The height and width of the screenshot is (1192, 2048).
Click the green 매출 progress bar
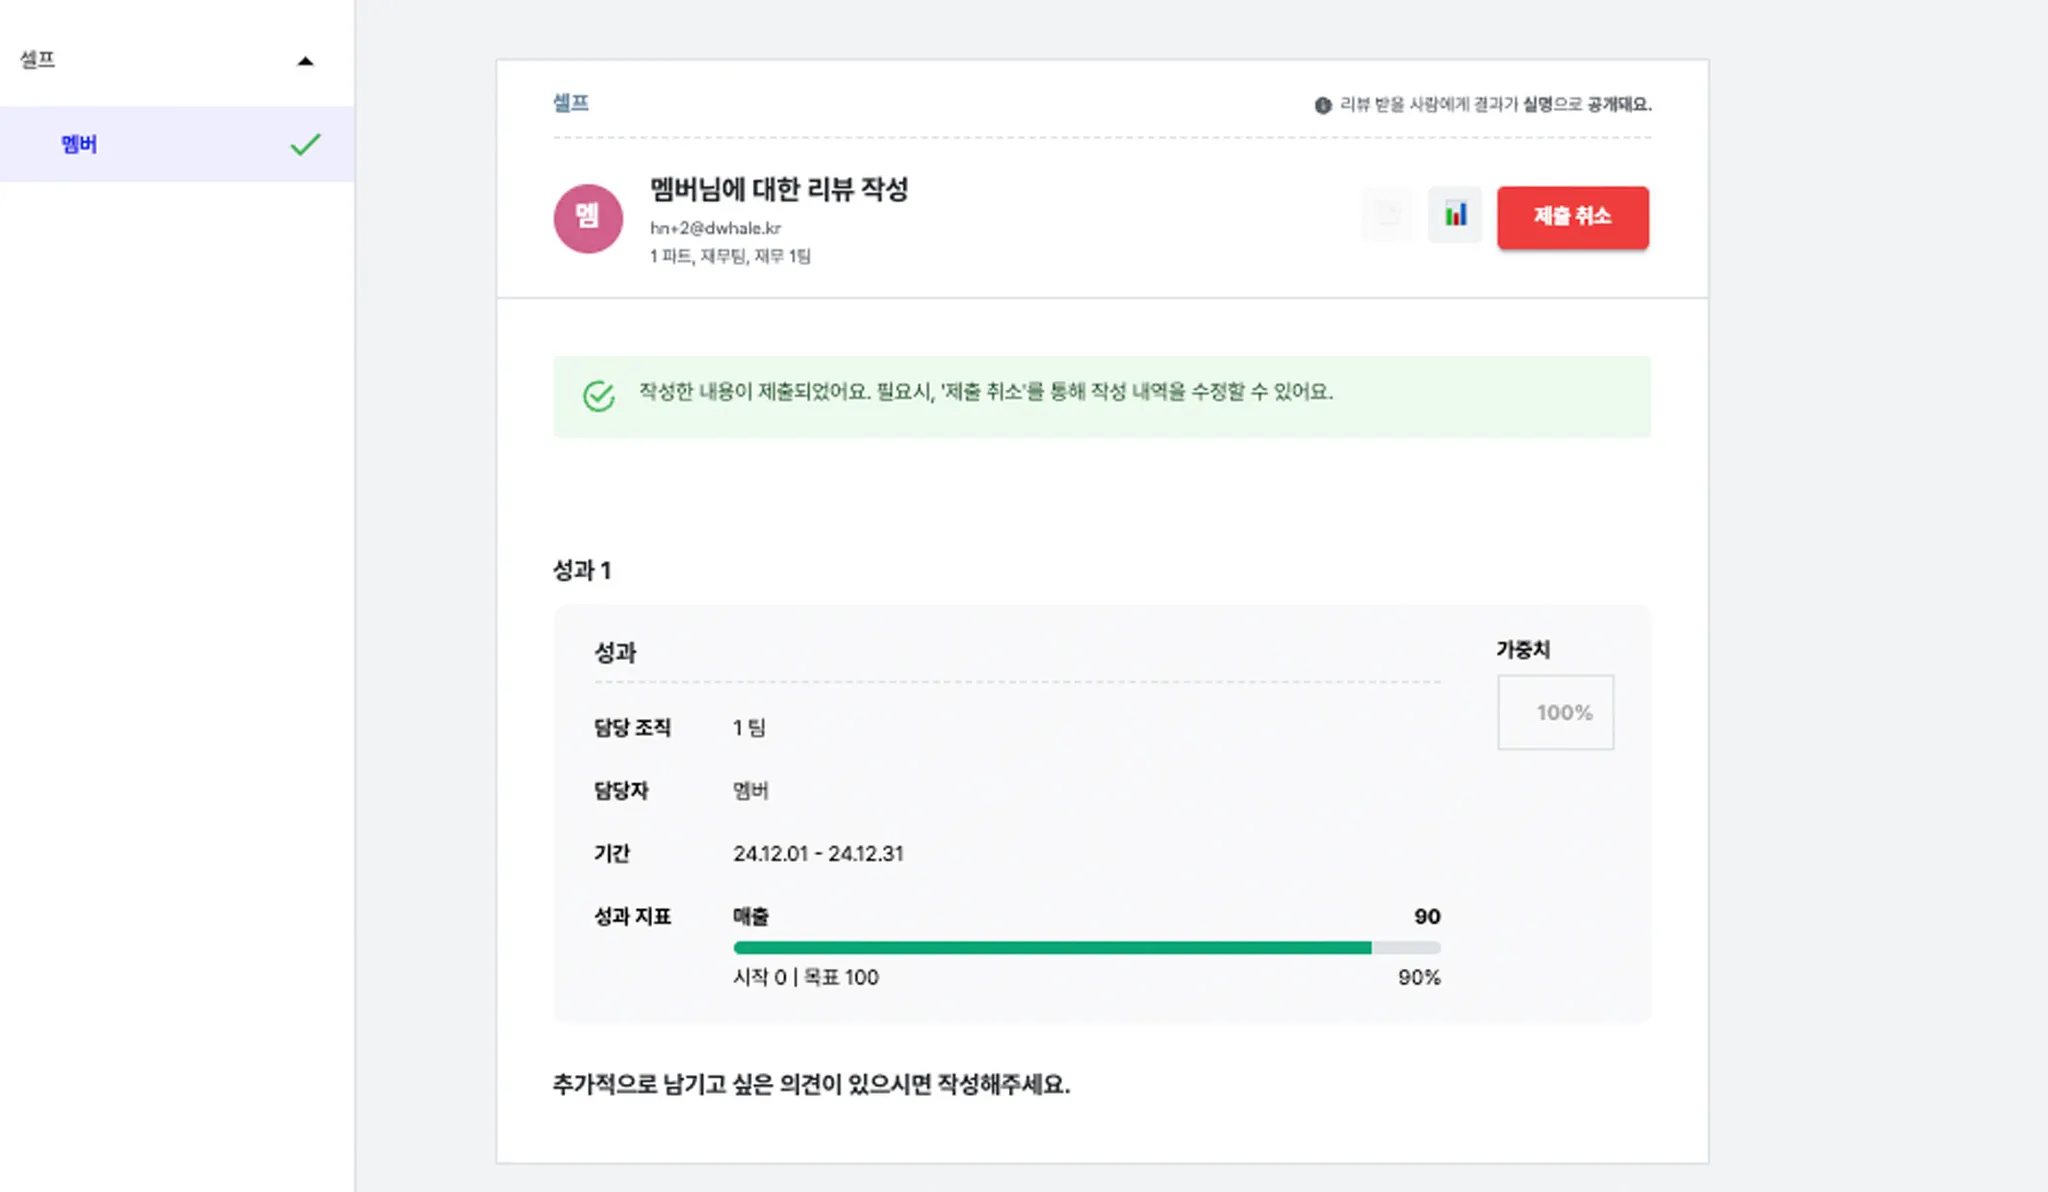1052,947
